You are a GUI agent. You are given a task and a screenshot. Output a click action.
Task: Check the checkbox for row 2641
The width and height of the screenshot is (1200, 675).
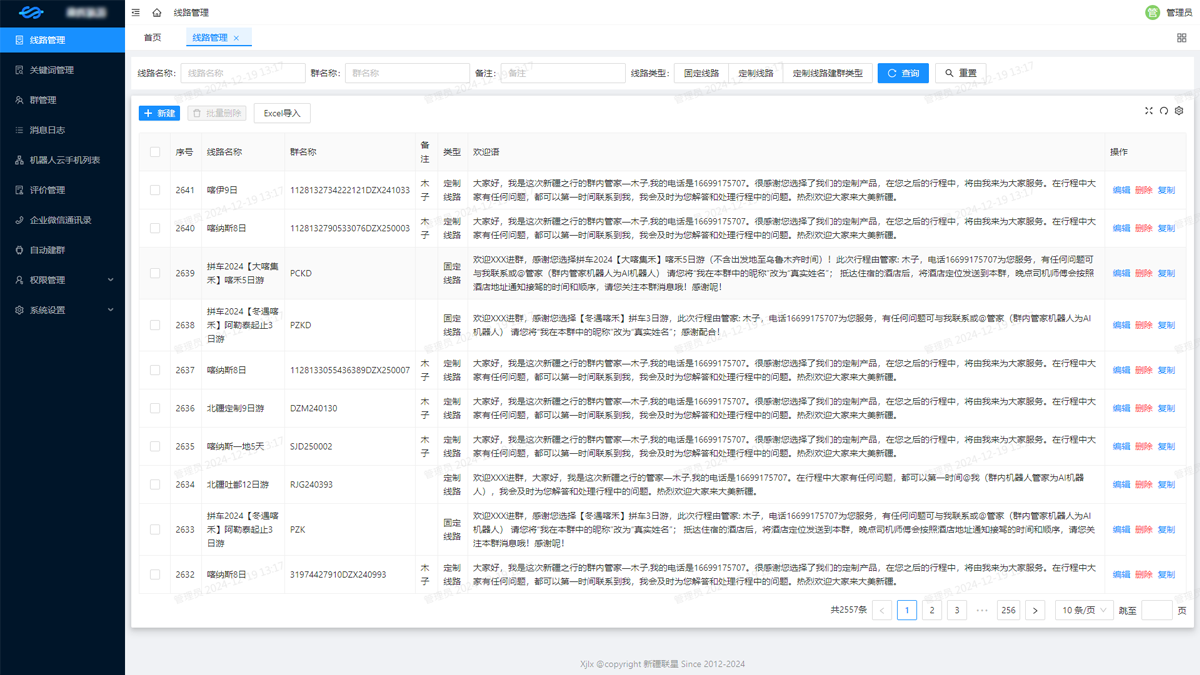pos(154,190)
